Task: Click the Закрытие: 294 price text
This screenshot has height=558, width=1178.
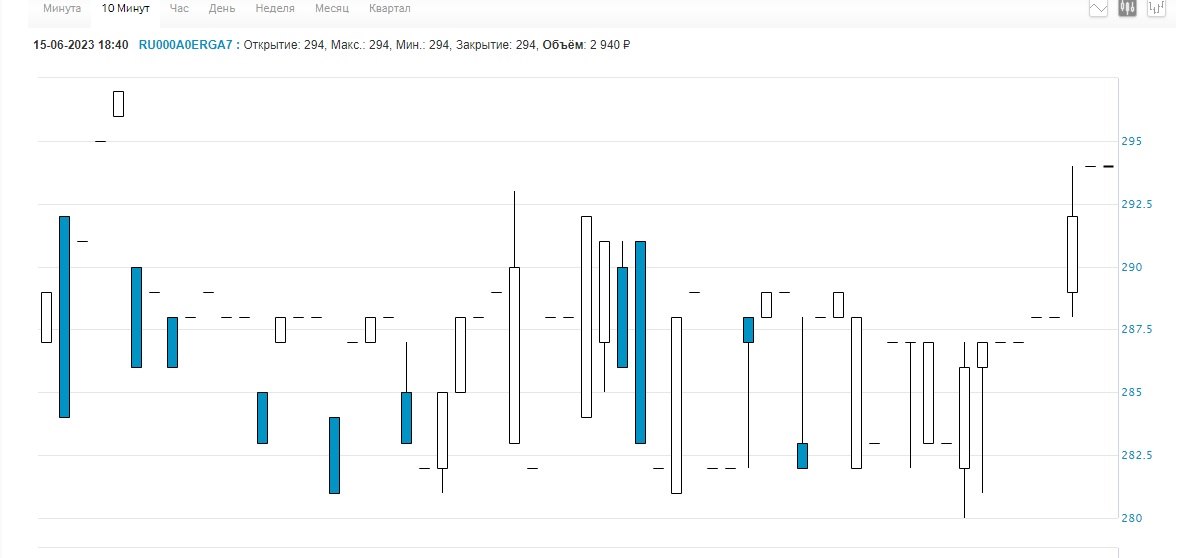Action: point(496,45)
